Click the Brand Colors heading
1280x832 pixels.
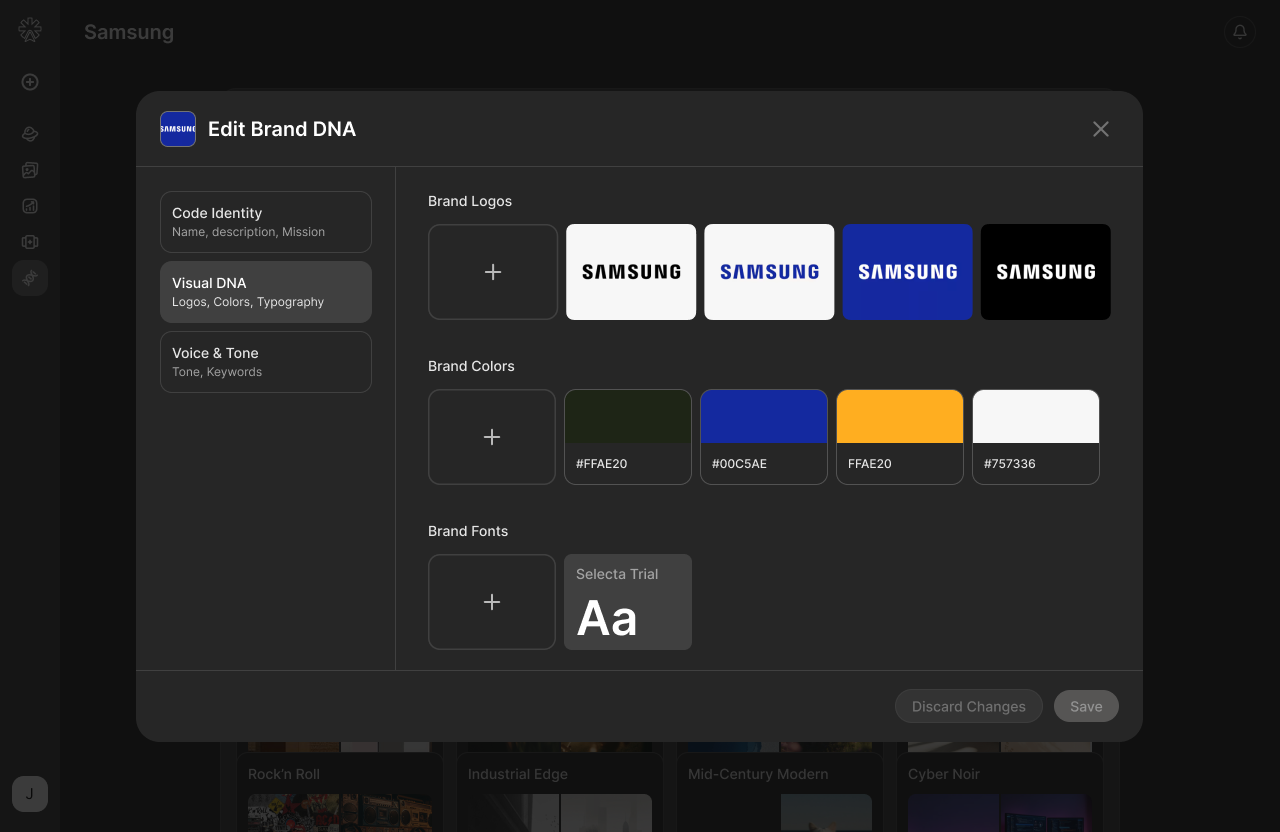click(471, 366)
